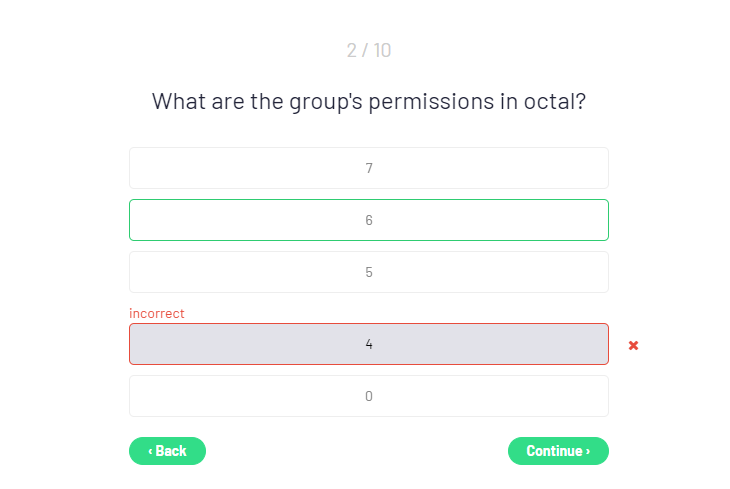Image resolution: width=730 pixels, height=489 pixels.
Task: Click the left chevron on Back button
Action: [x=150, y=451]
